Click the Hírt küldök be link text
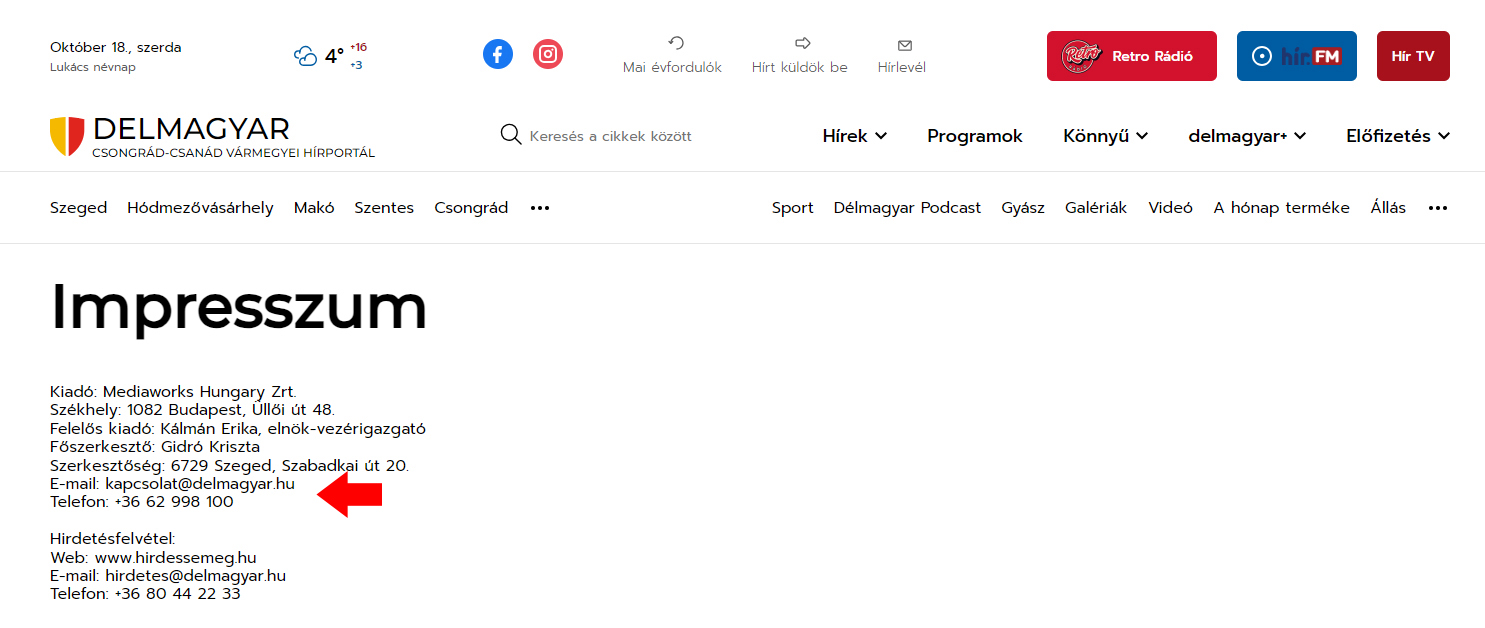1485x628 pixels. pos(799,67)
